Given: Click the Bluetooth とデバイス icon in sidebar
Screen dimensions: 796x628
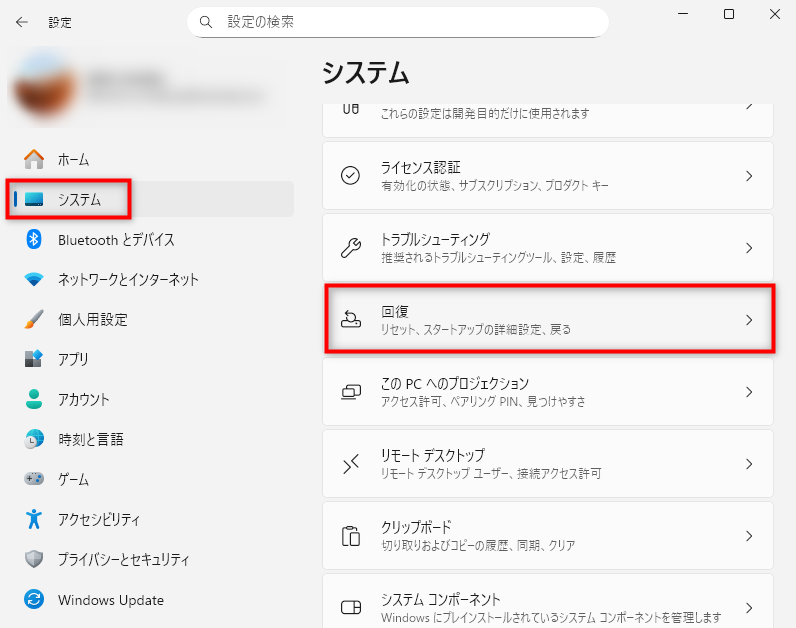Looking at the screenshot, I should pos(34,240).
